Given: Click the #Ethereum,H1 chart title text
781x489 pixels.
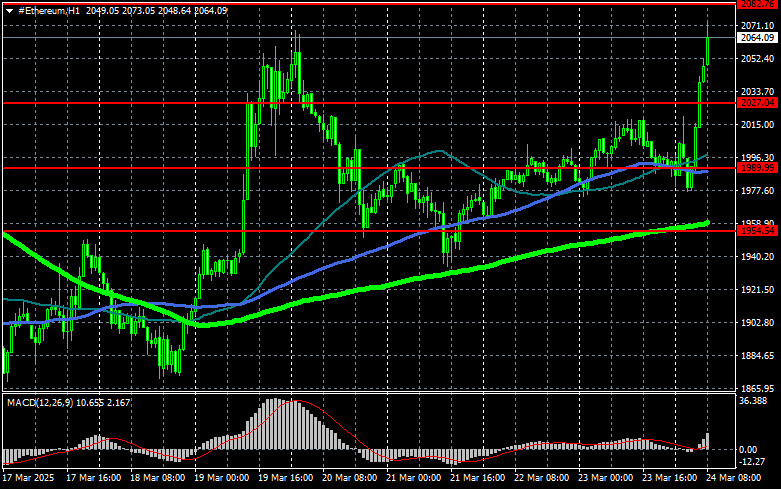Looking at the screenshot, I should pyautogui.click(x=49, y=10).
